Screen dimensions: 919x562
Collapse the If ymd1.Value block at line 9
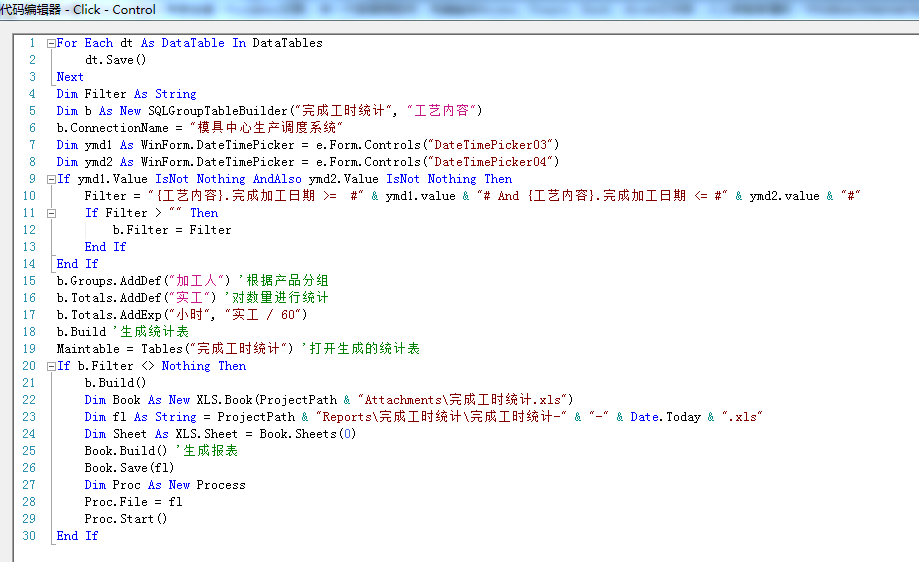pos(51,179)
